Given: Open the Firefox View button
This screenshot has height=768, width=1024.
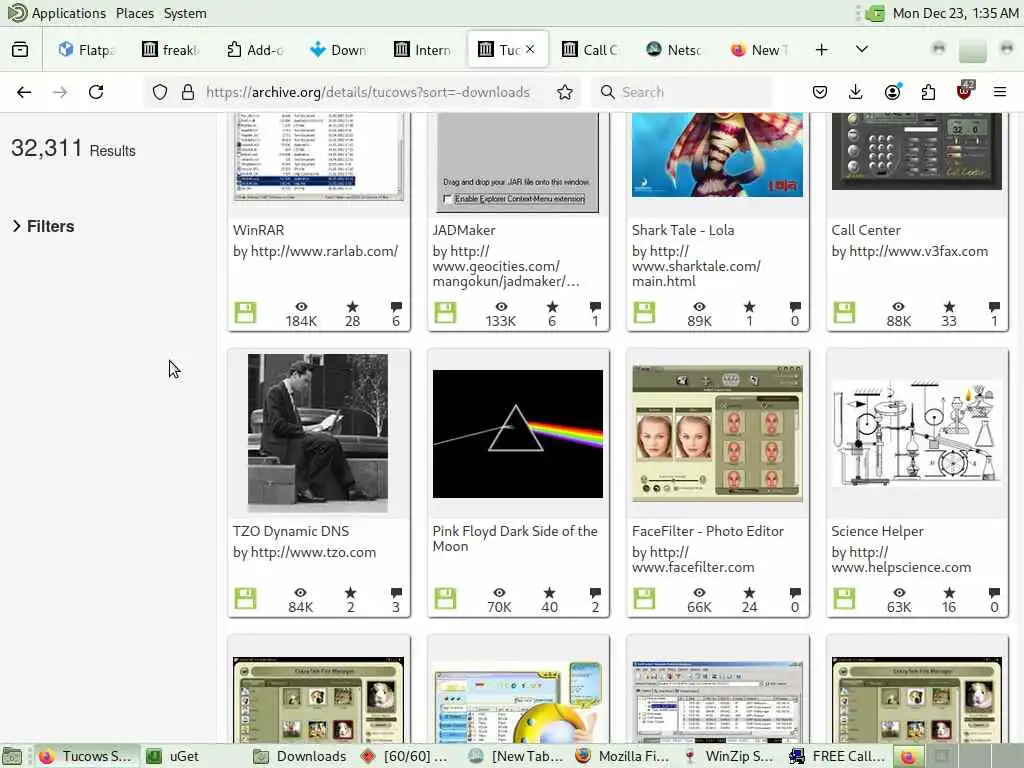Looking at the screenshot, I should 20,50.
